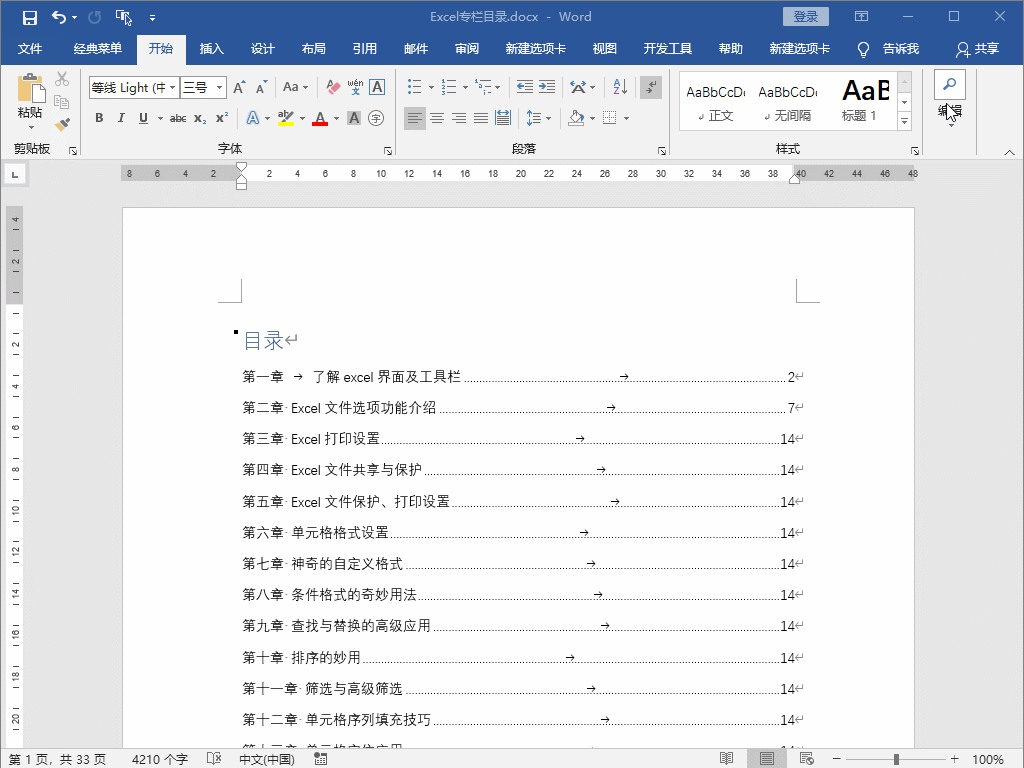Open the font dialog launcher
1024x768 pixels.
click(x=388, y=151)
